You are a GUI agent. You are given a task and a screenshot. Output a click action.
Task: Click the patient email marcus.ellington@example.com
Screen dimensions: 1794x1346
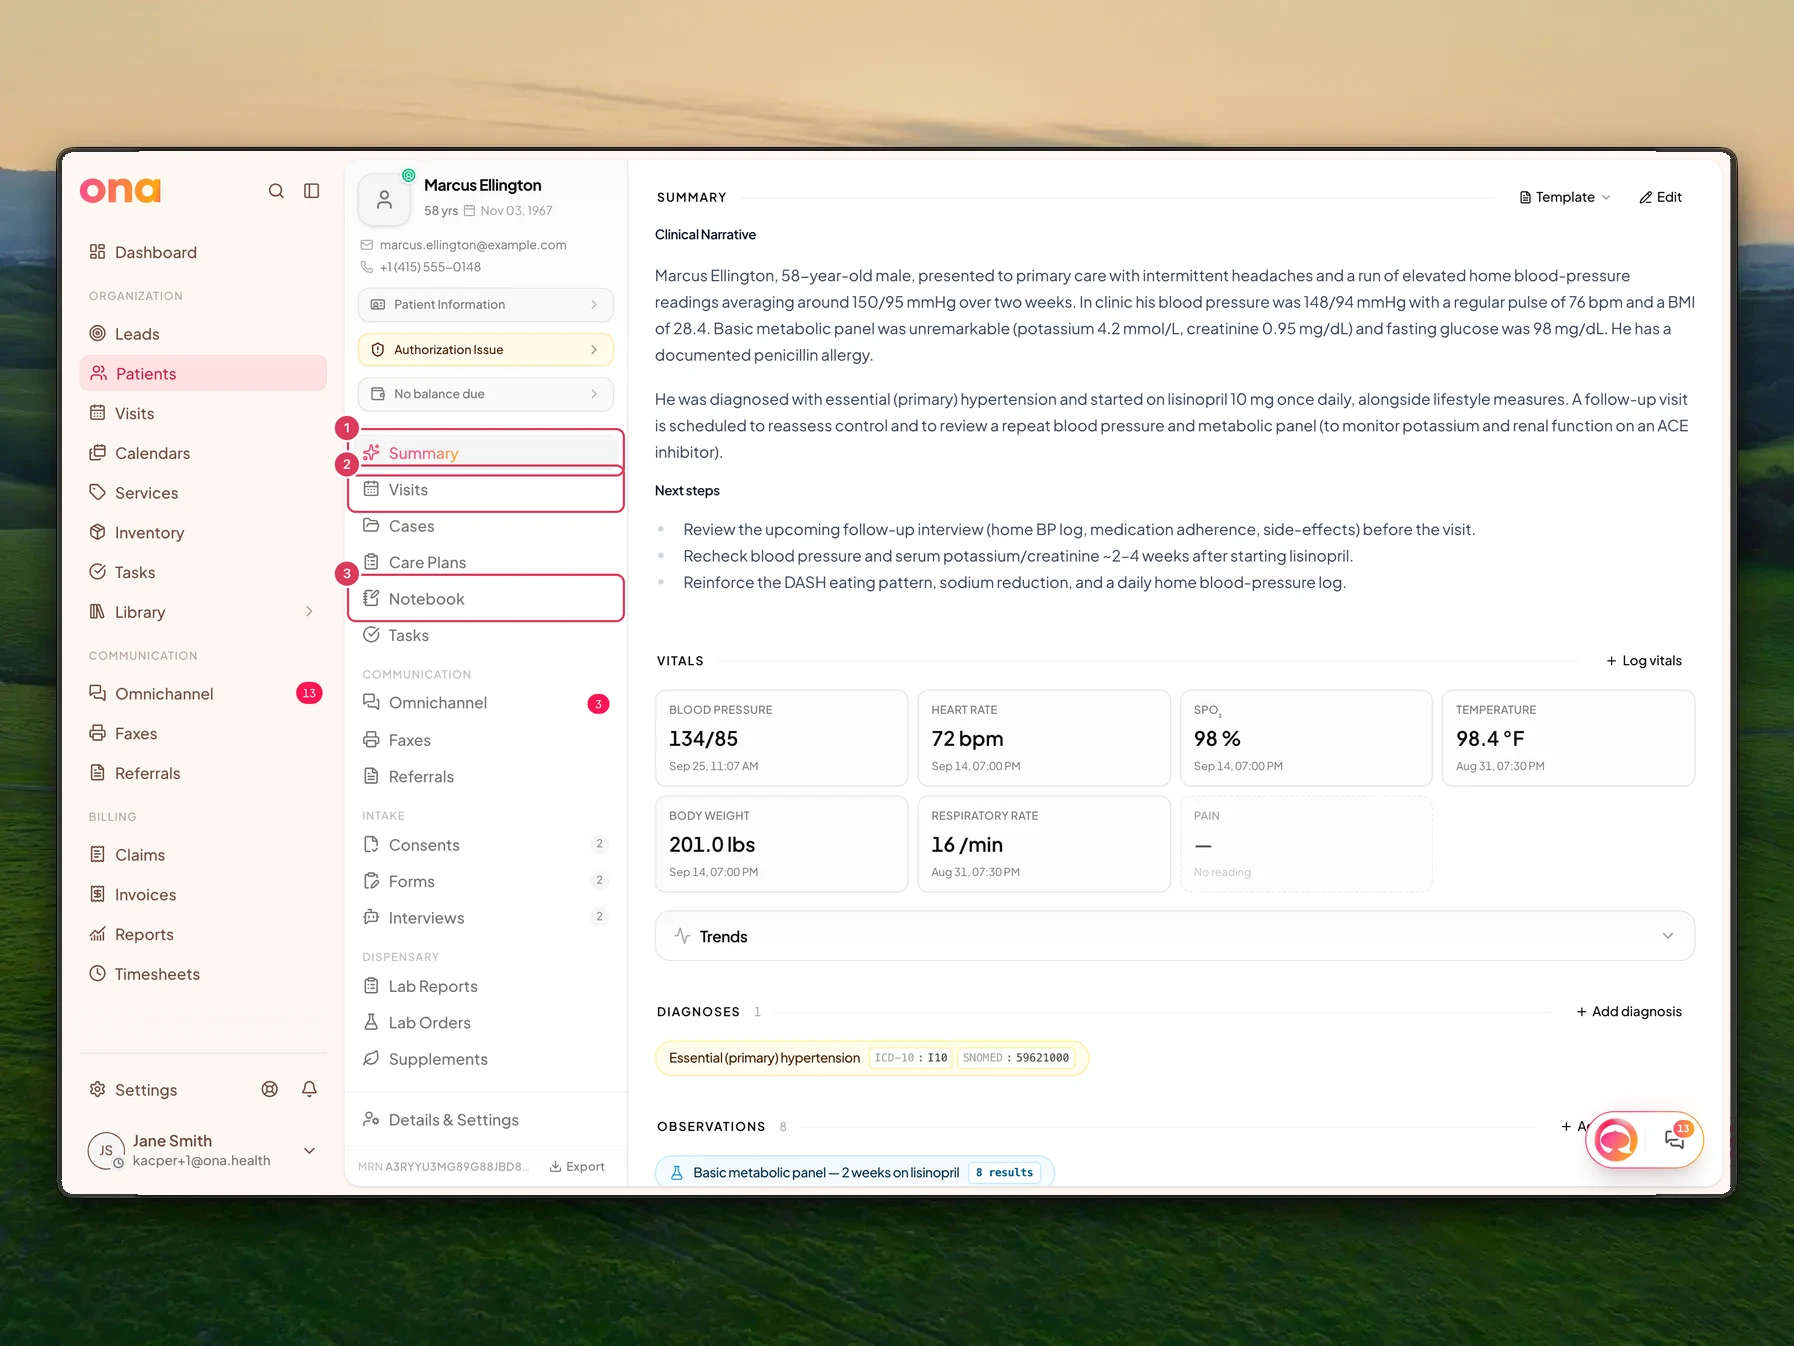(x=473, y=245)
